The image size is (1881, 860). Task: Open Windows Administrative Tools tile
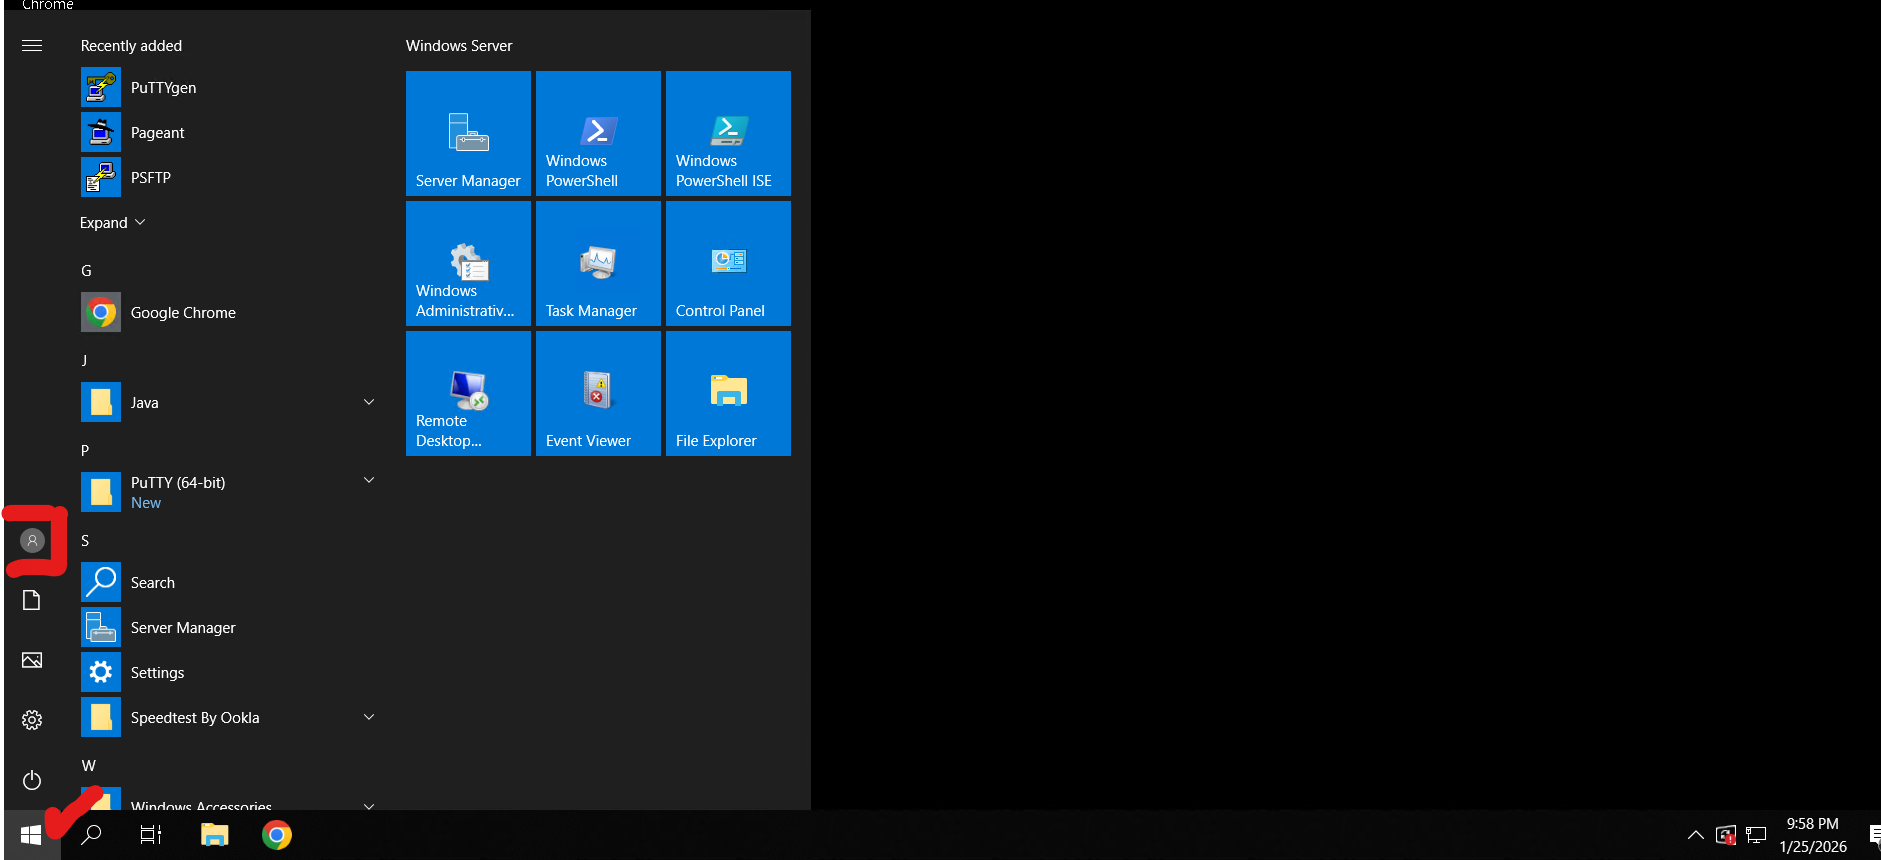pos(468,263)
